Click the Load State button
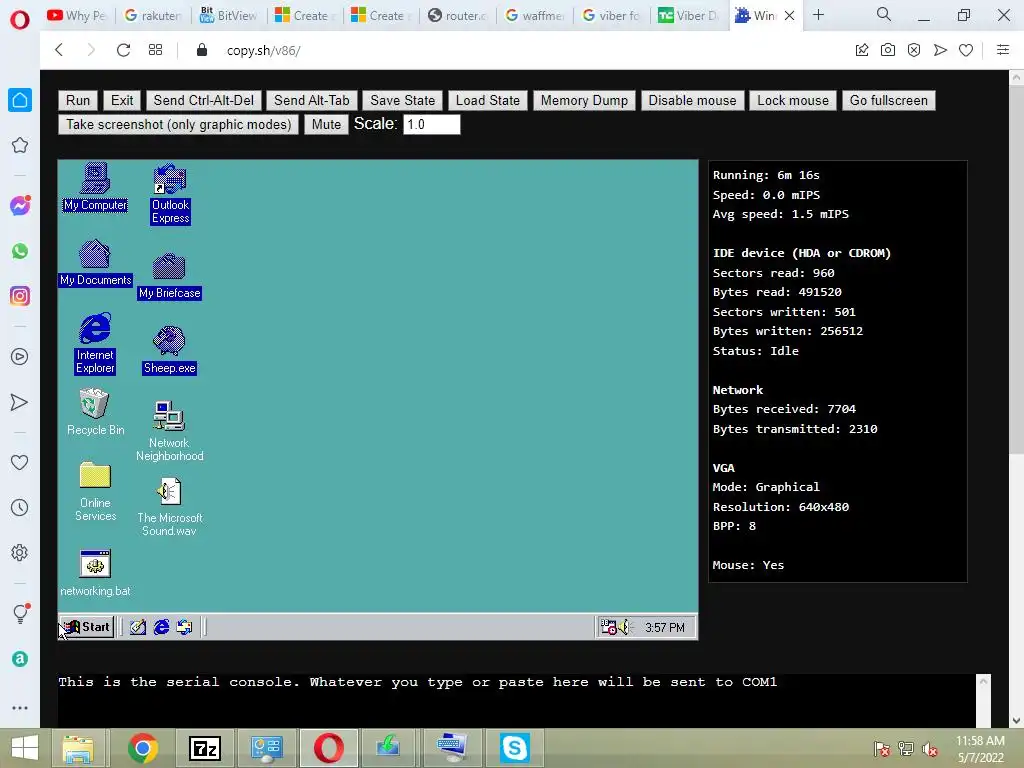The width and height of the screenshot is (1024, 768). click(488, 101)
